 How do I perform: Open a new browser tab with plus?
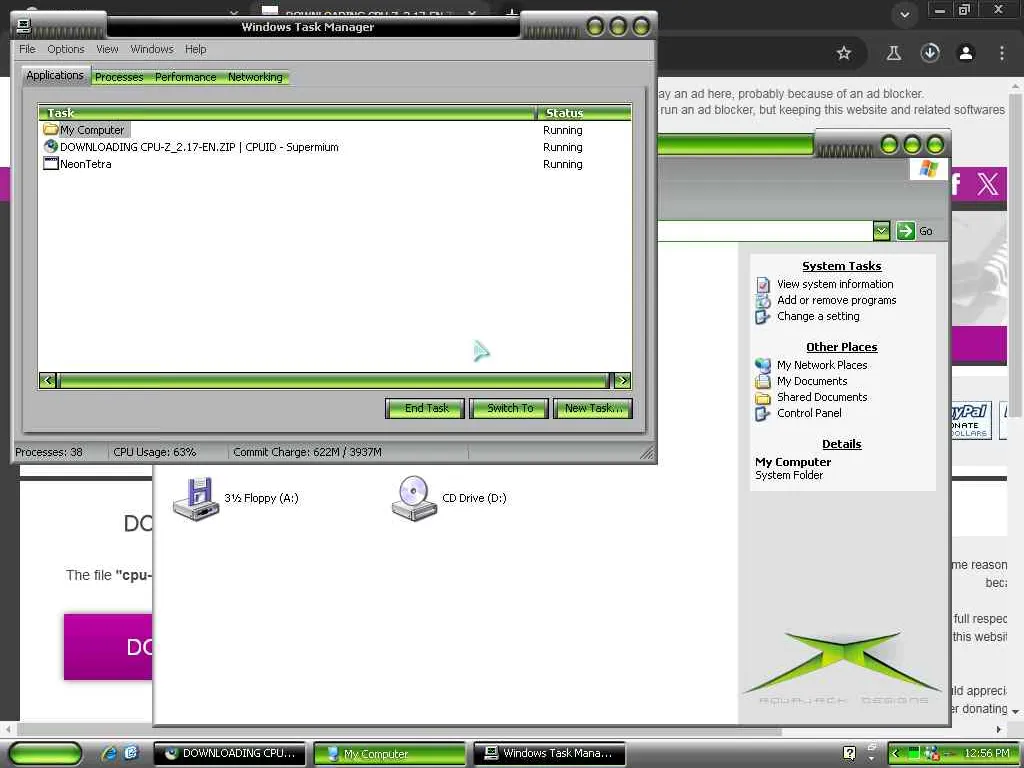point(512,13)
